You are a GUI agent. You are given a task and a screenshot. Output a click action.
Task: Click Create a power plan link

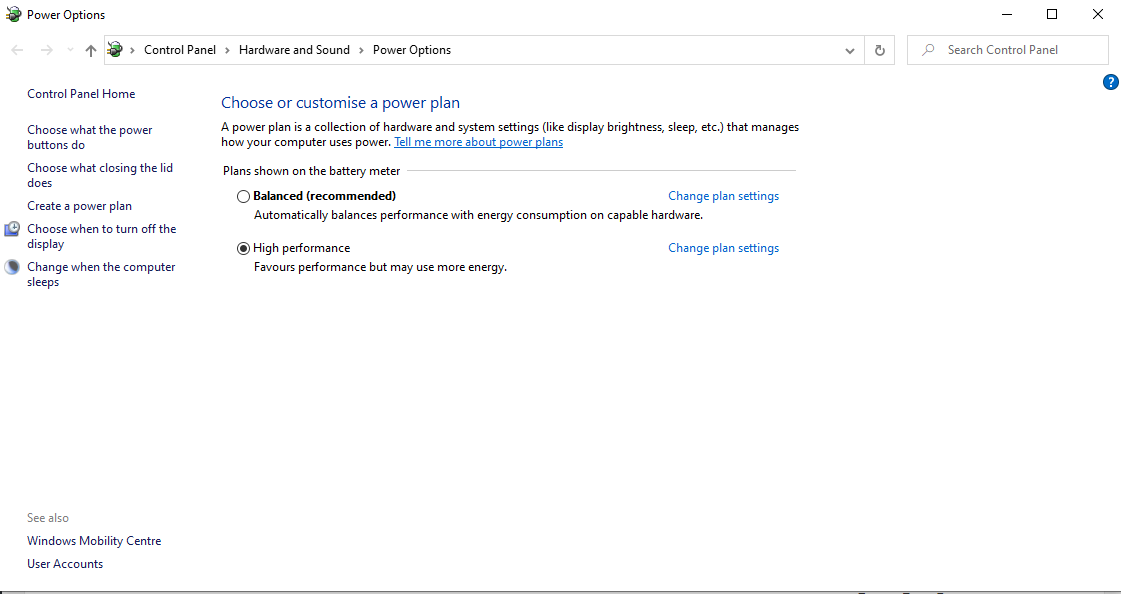click(79, 206)
